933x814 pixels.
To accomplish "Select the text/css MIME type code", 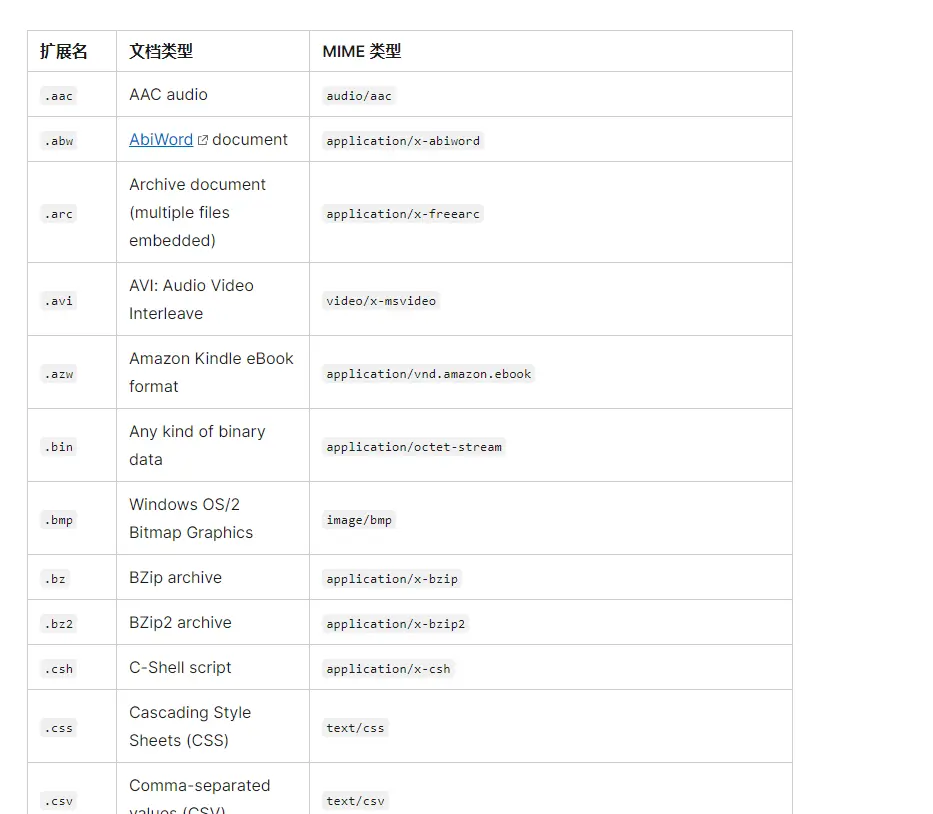I will tap(355, 728).
